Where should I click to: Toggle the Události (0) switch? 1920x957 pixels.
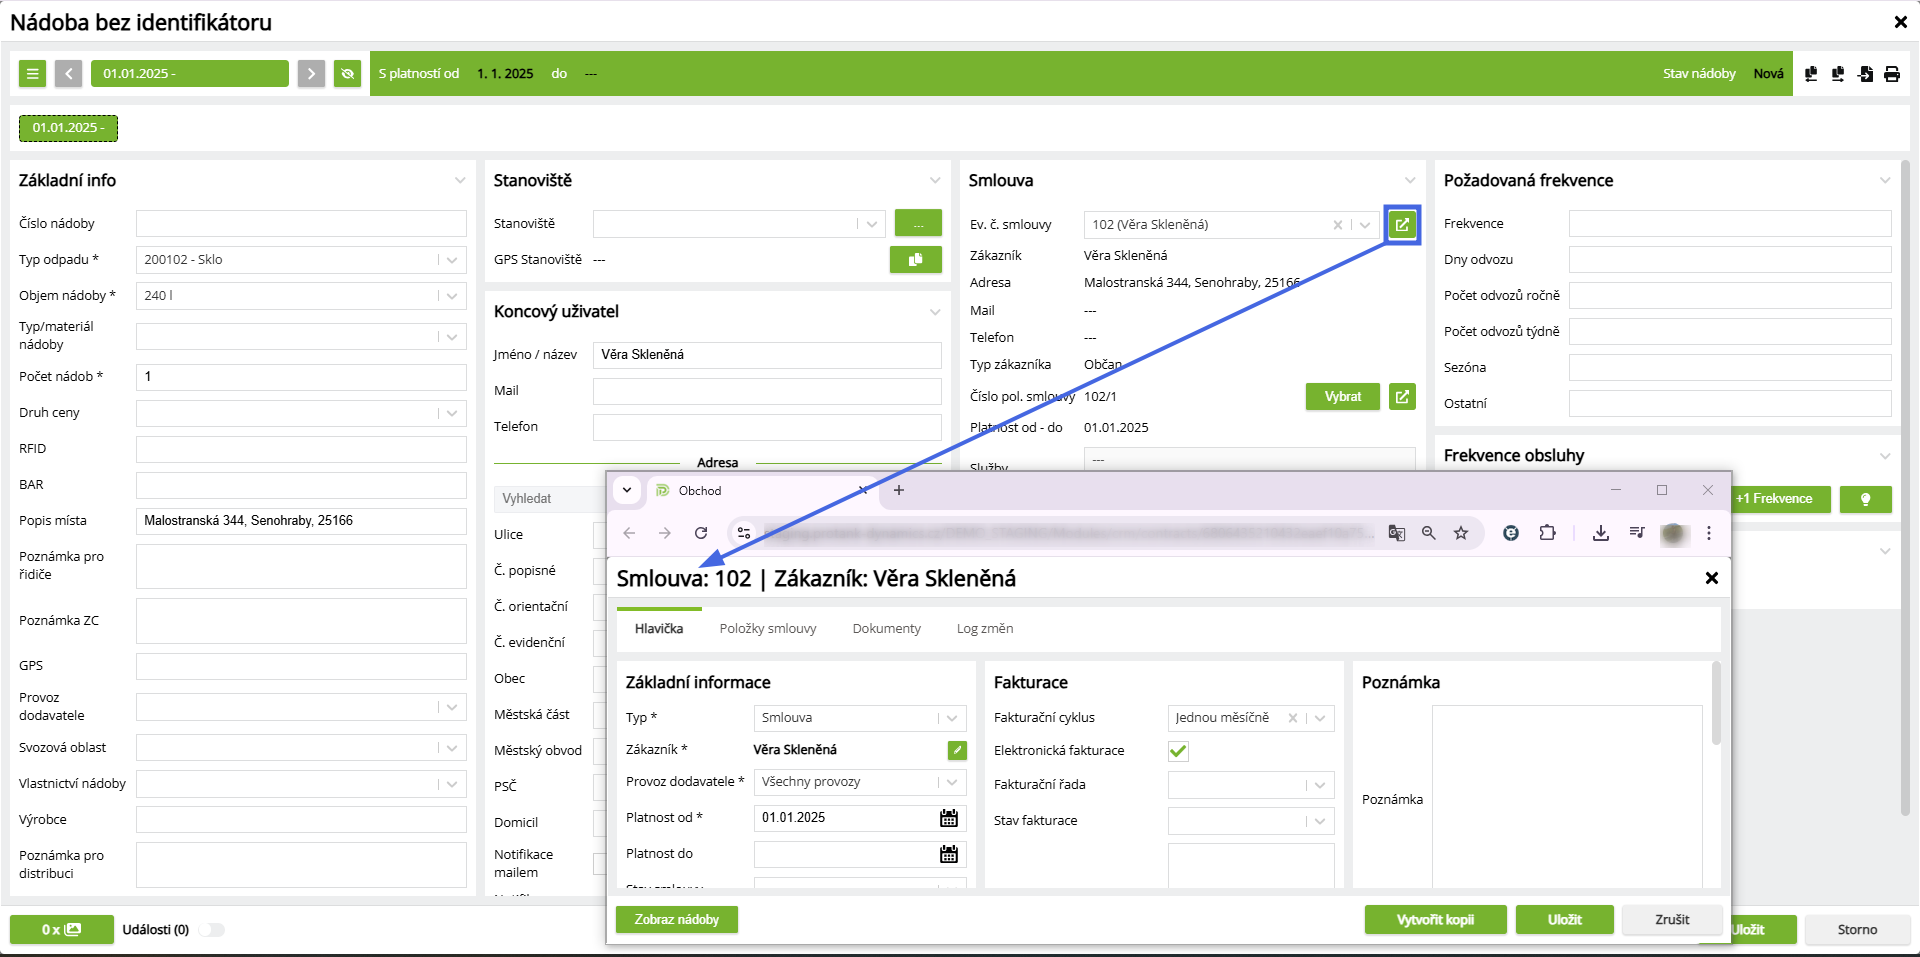(211, 930)
